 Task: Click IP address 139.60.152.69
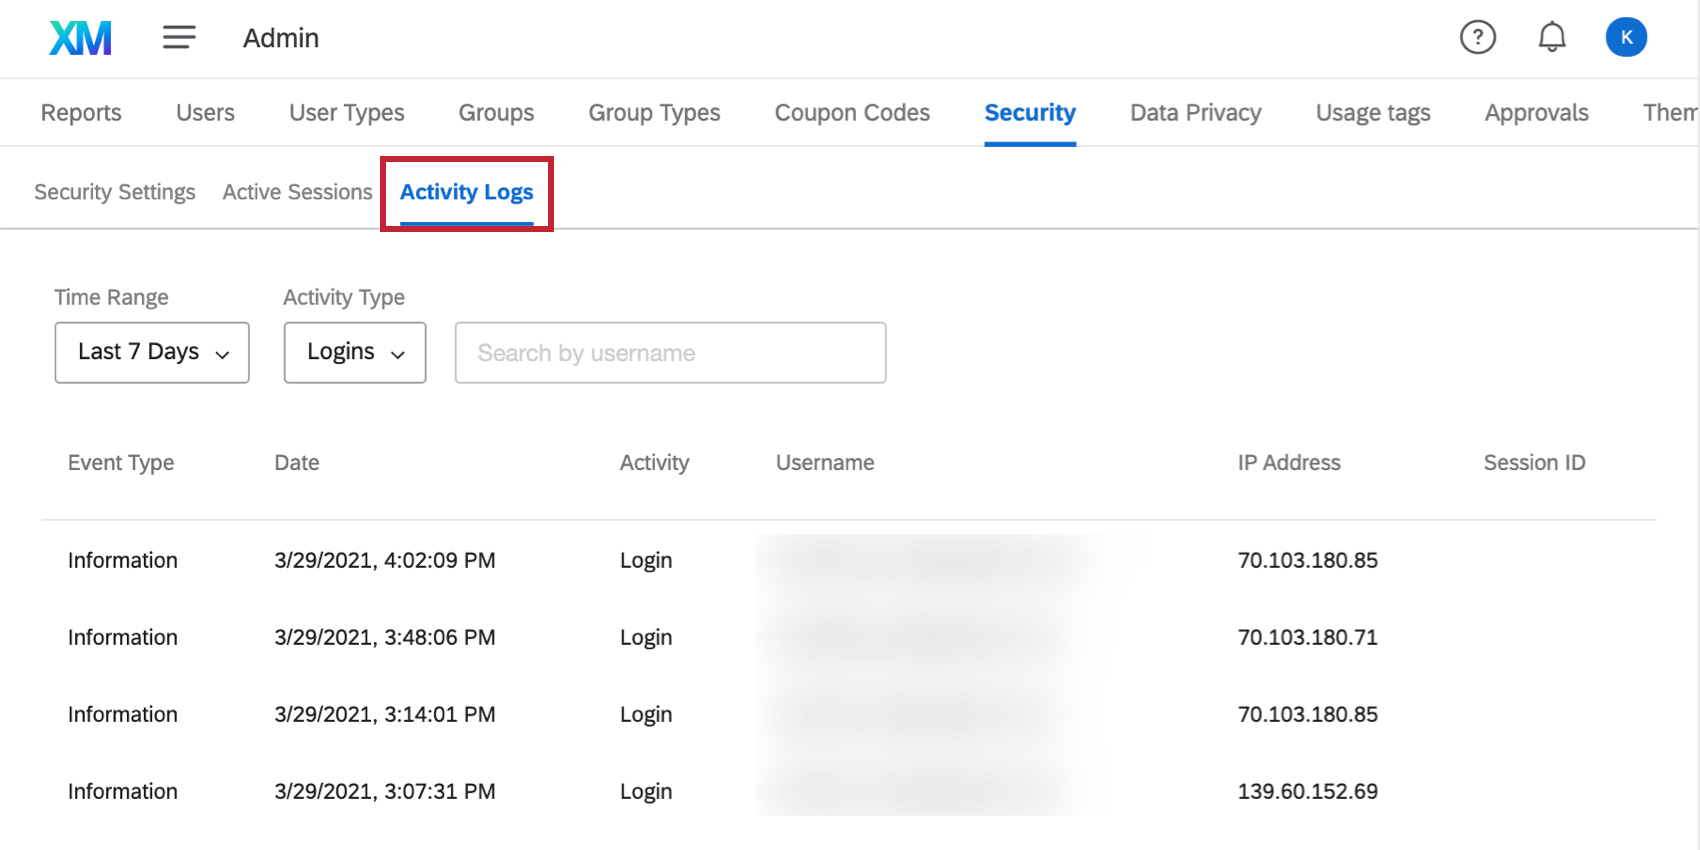pyautogui.click(x=1308, y=791)
